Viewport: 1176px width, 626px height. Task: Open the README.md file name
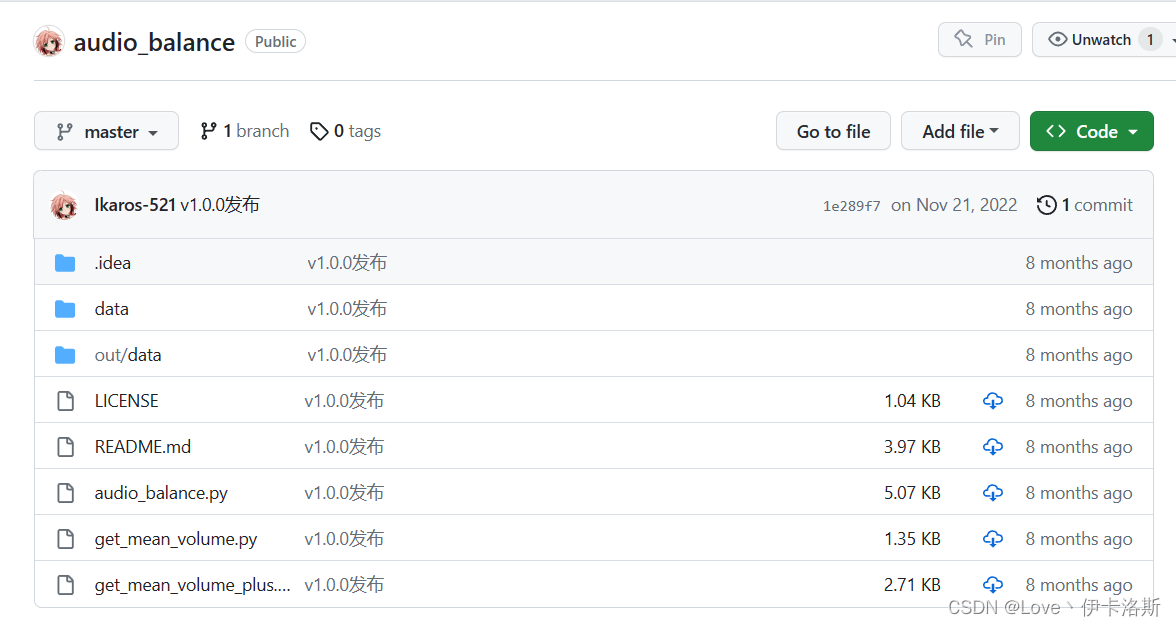(x=142, y=447)
